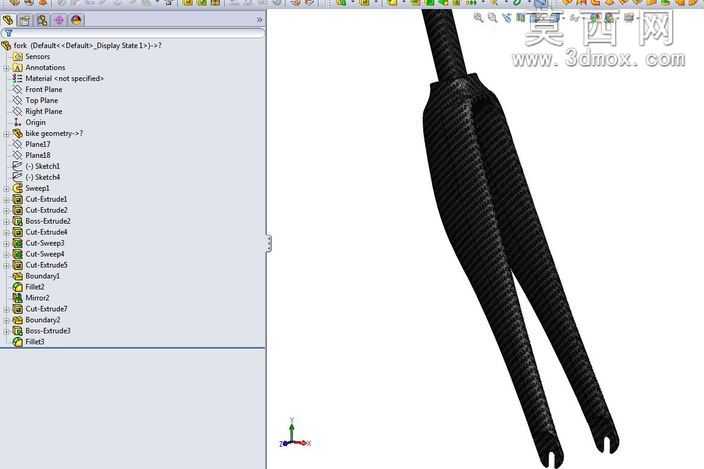Click the Material not specified icon
The width and height of the screenshot is (704, 469).
coord(18,79)
